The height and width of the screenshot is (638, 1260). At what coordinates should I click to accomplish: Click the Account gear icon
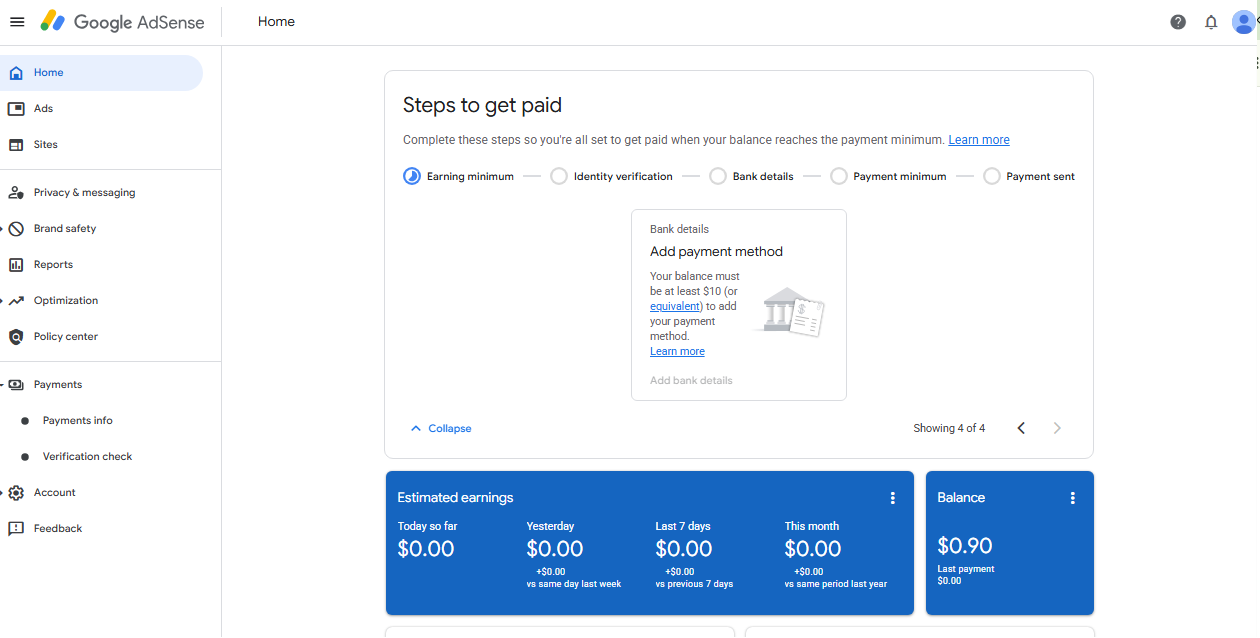pos(16,493)
